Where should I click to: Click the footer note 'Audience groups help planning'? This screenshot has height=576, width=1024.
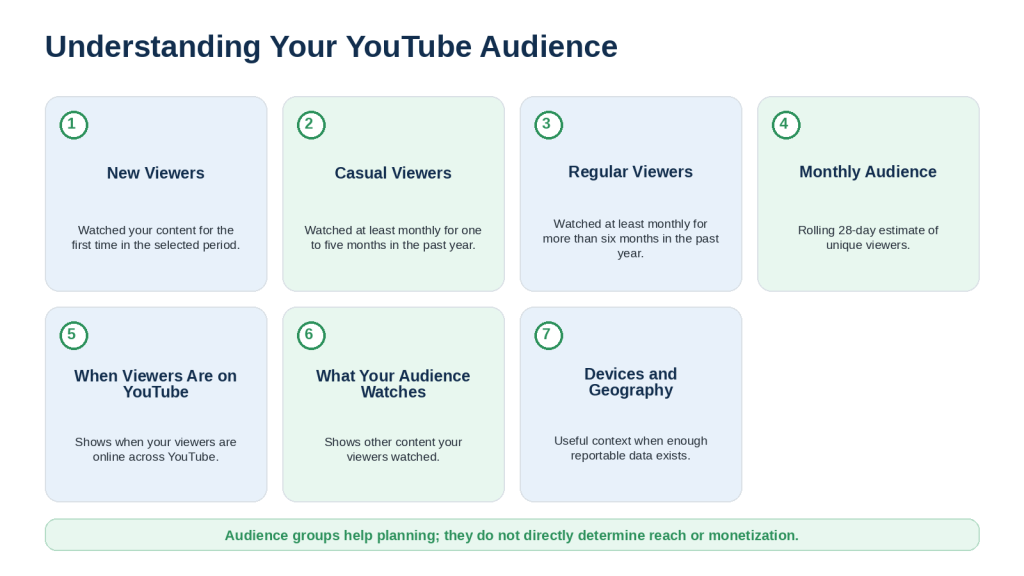coord(512,536)
